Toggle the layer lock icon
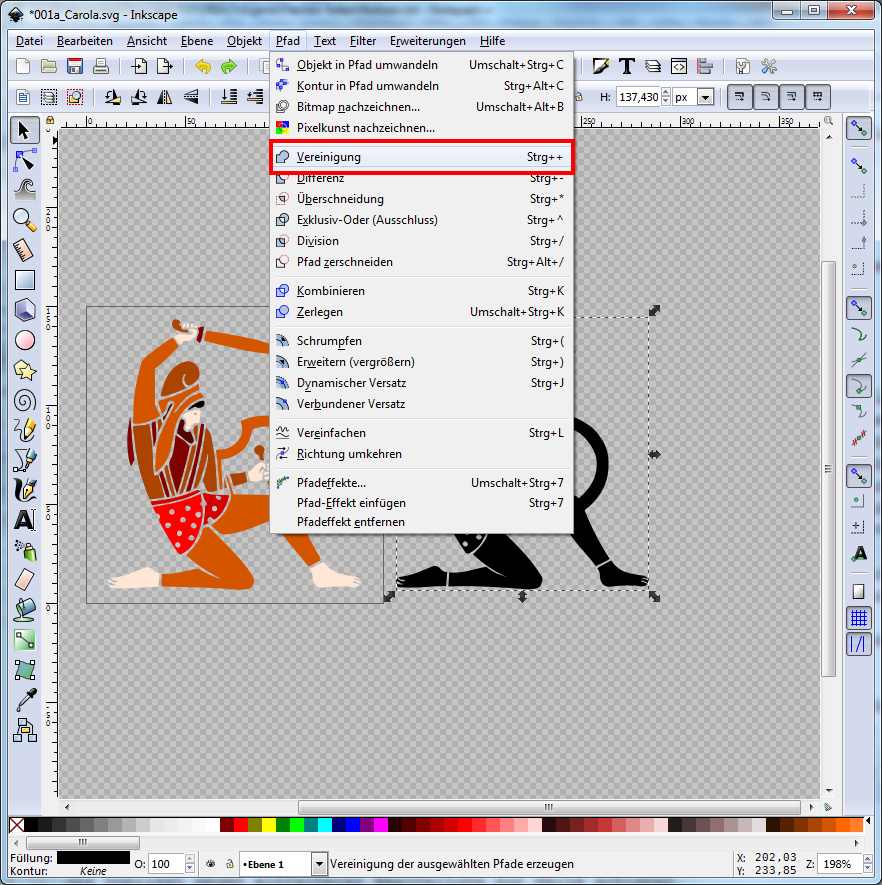The image size is (882, 885). tap(230, 864)
